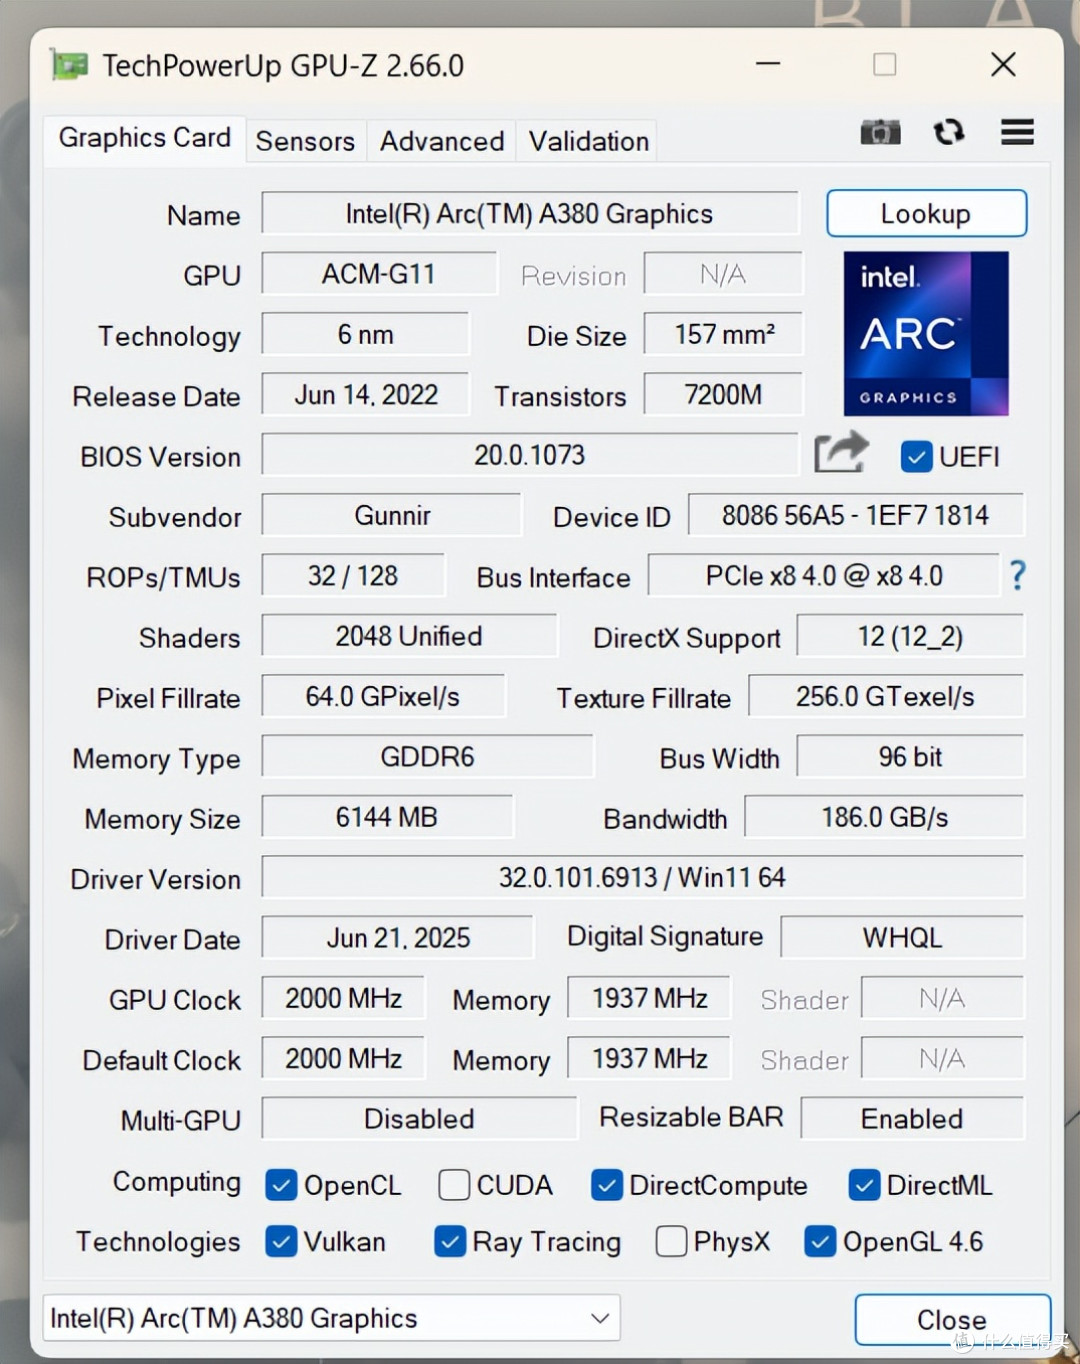Click the Technology field 6 nm
The height and width of the screenshot is (1364, 1080).
tap(365, 334)
